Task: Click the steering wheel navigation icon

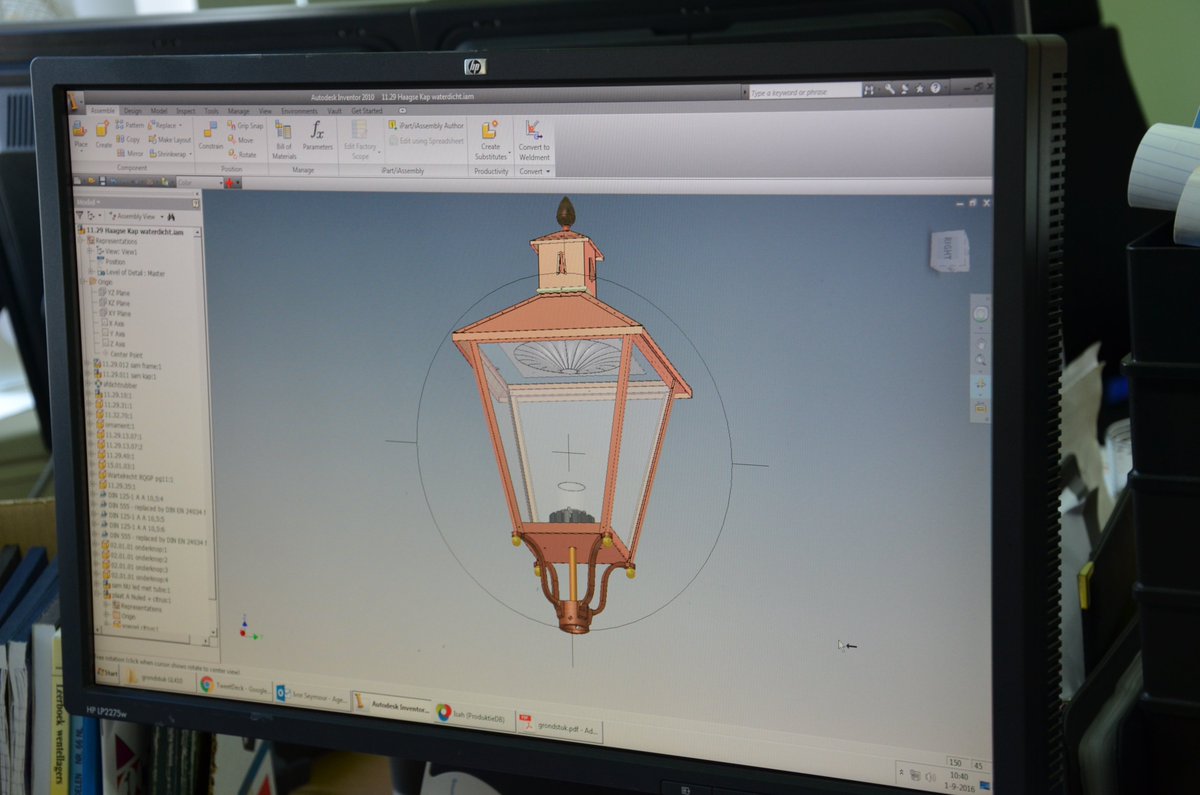Action: 980,314
